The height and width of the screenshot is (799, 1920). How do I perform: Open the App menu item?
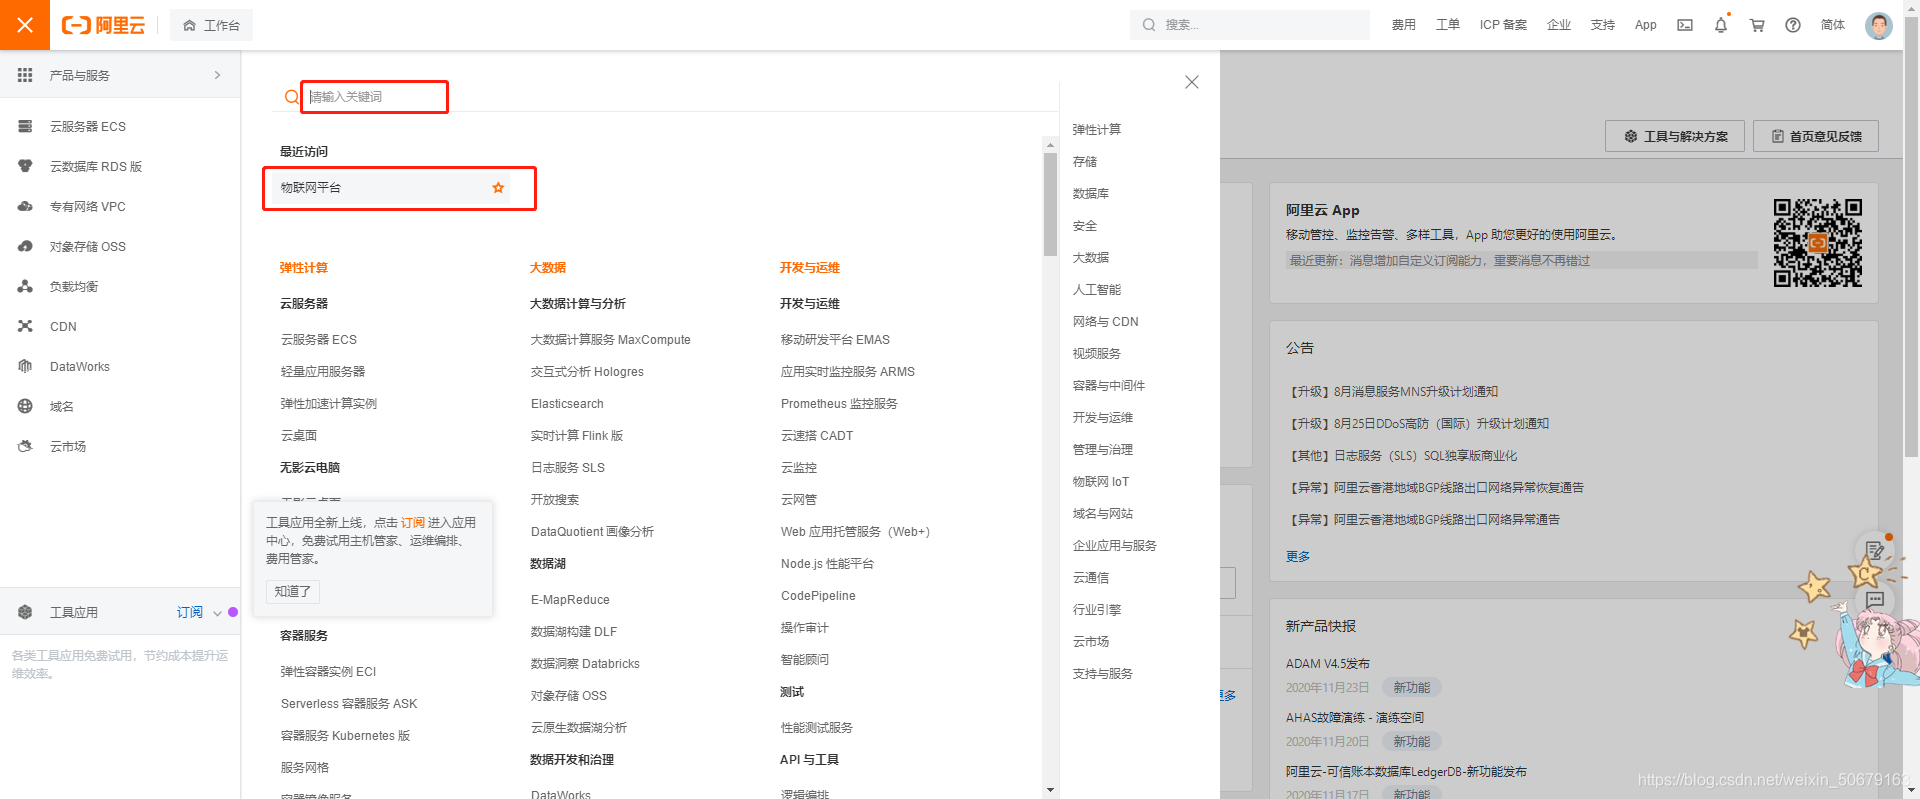1646,25
